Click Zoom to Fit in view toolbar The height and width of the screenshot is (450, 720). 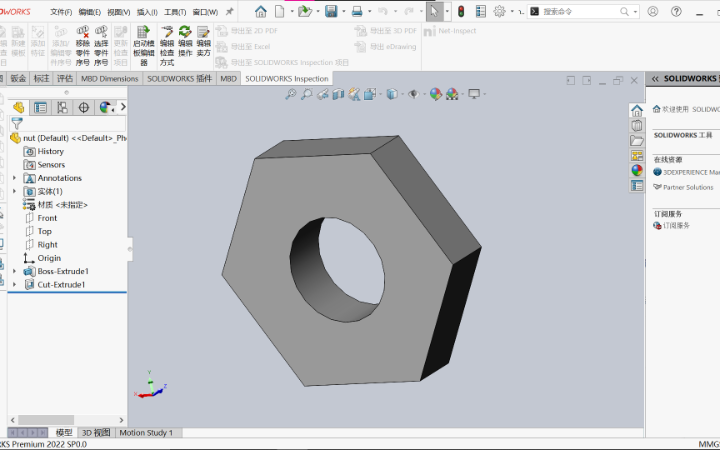[x=290, y=94]
